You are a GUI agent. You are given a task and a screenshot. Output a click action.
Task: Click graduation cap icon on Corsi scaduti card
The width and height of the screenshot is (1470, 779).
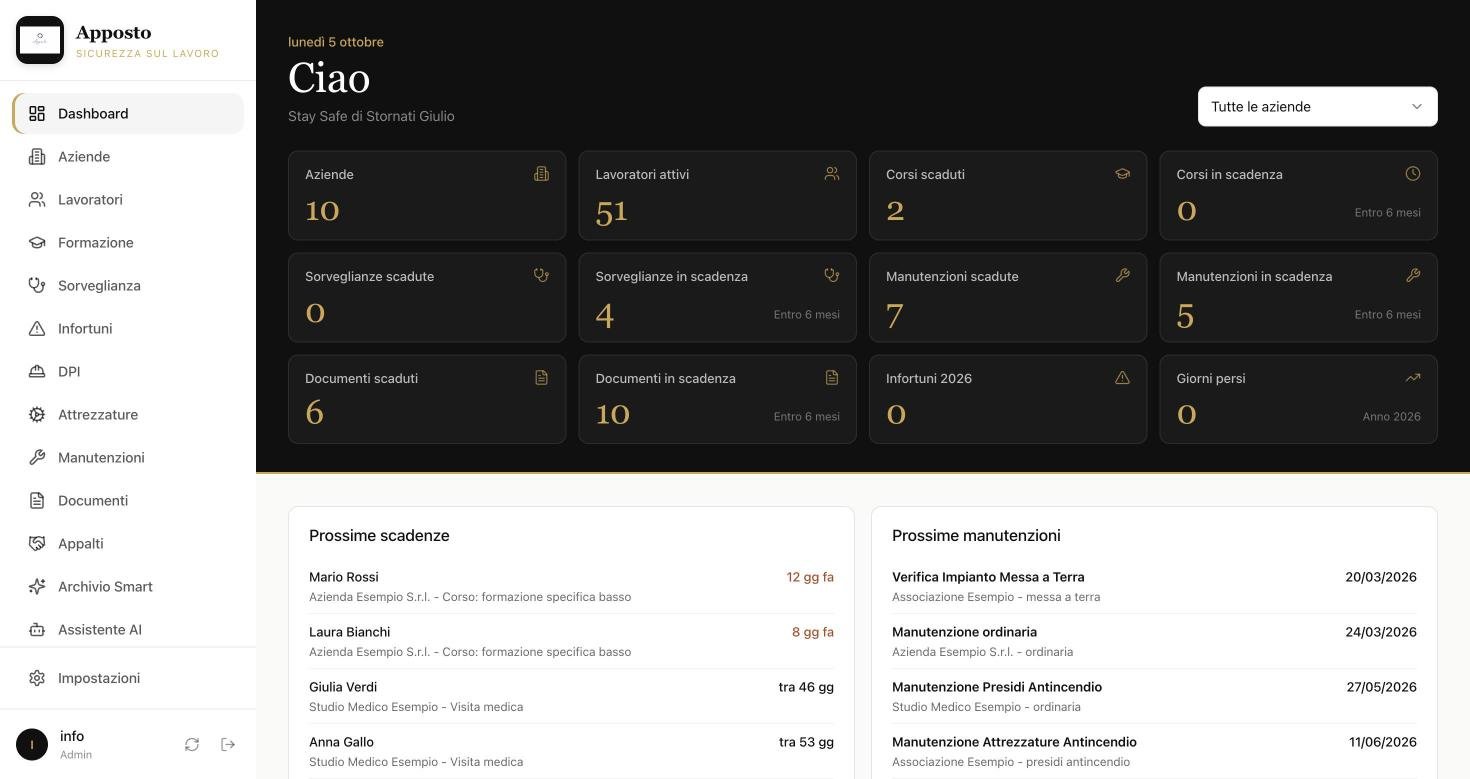pyautogui.click(x=1122, y=174)
